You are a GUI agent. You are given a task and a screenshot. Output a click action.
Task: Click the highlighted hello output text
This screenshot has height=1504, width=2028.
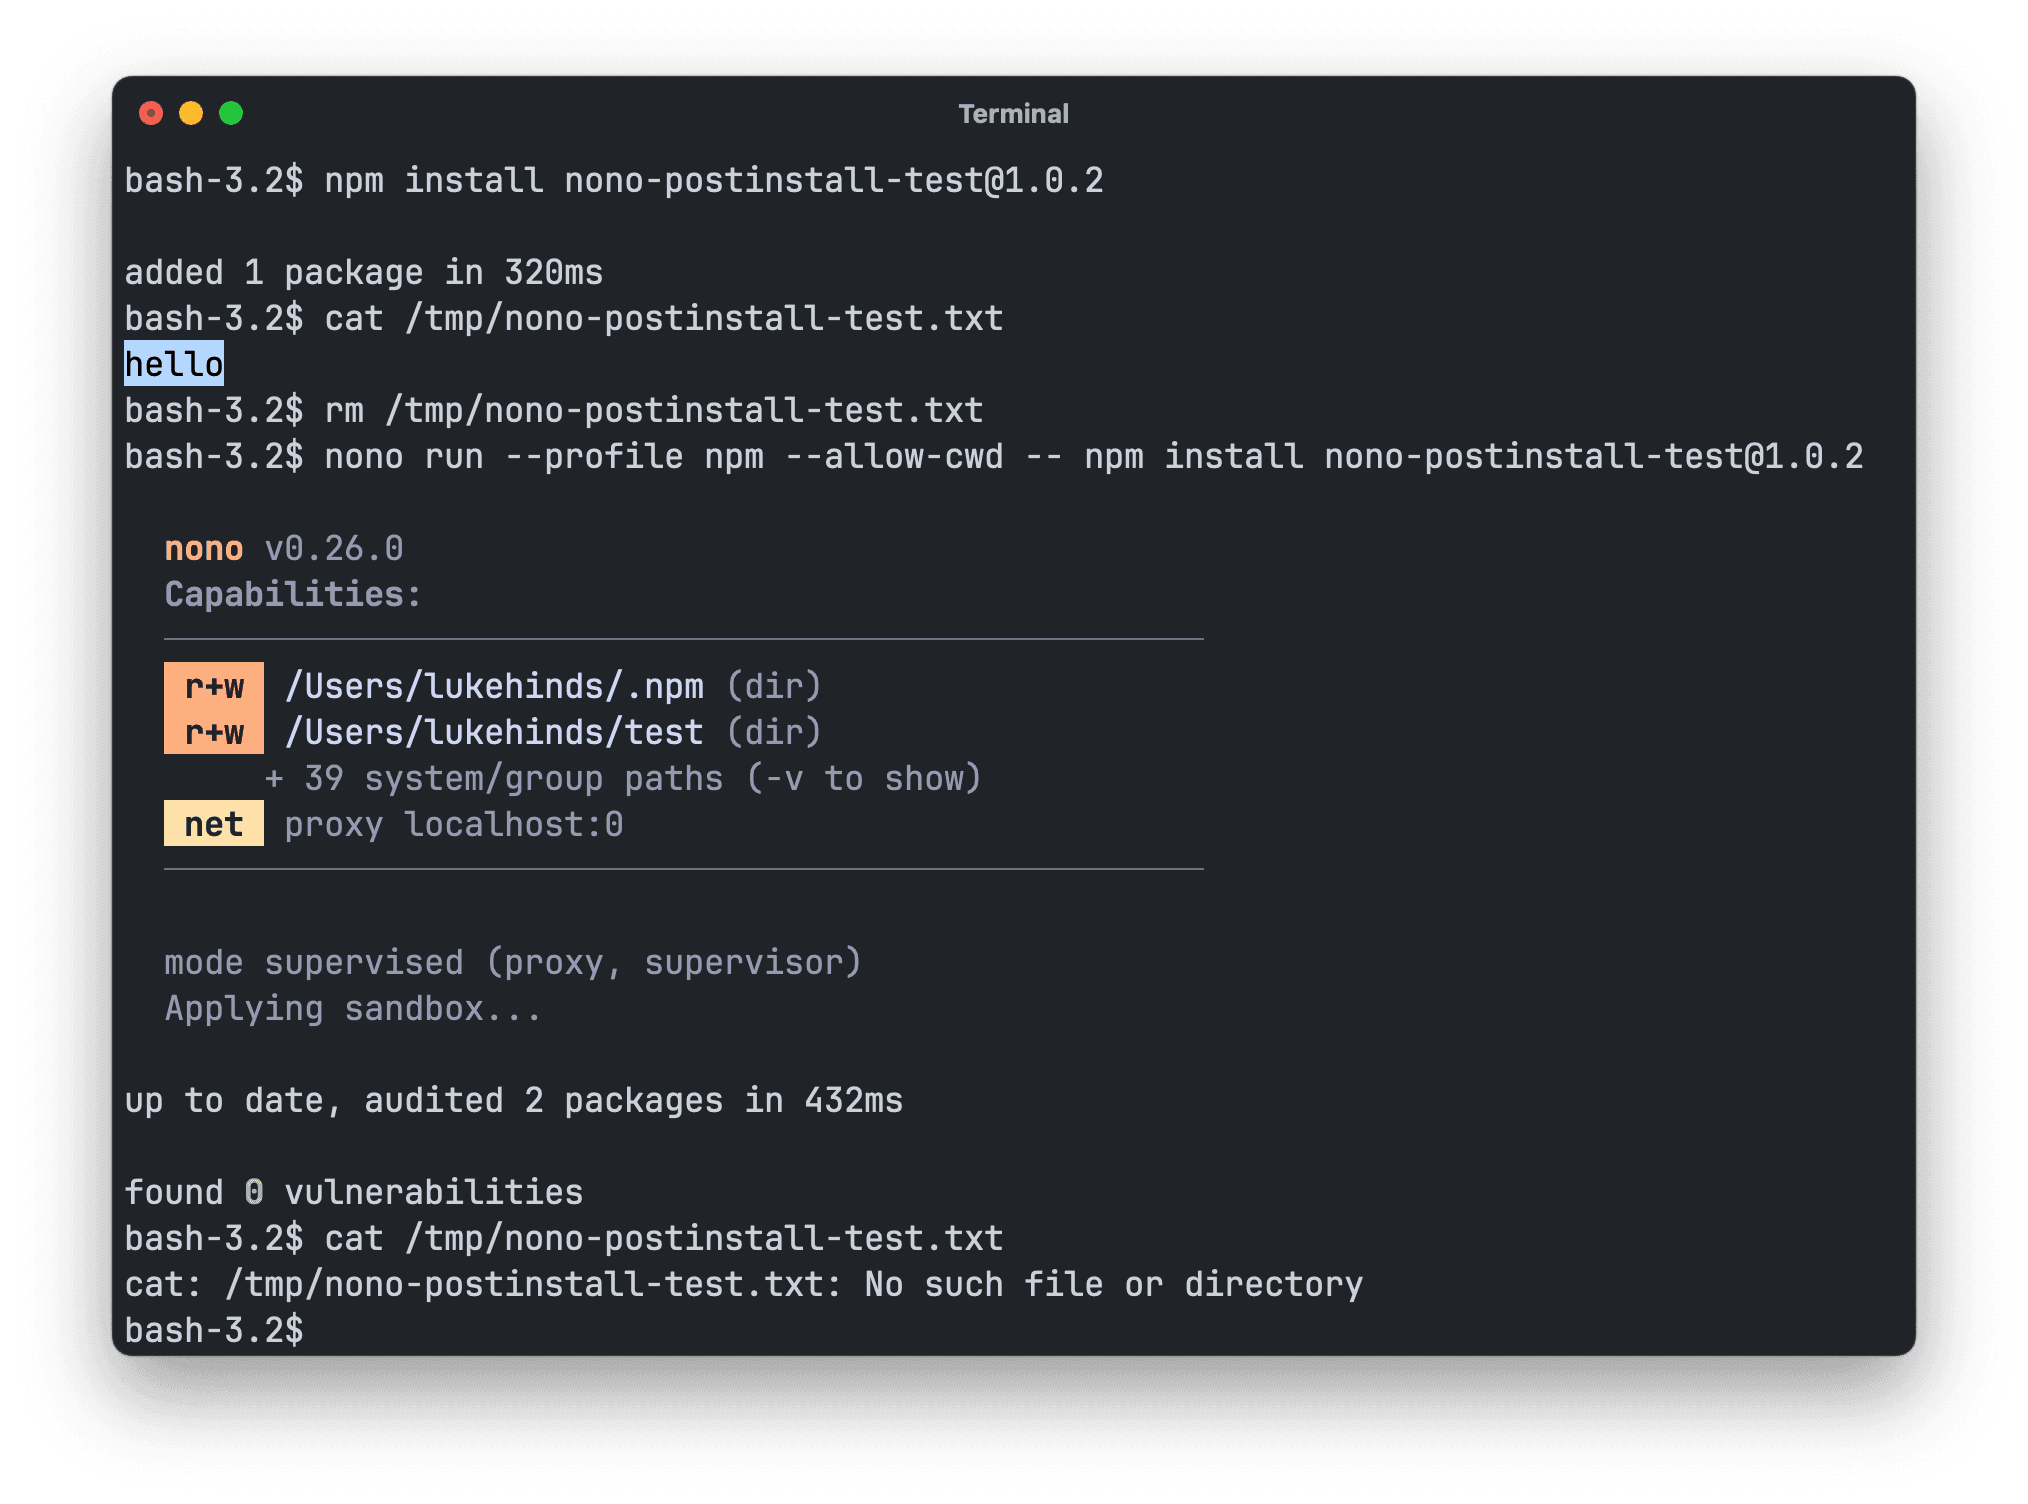point(174,364)
